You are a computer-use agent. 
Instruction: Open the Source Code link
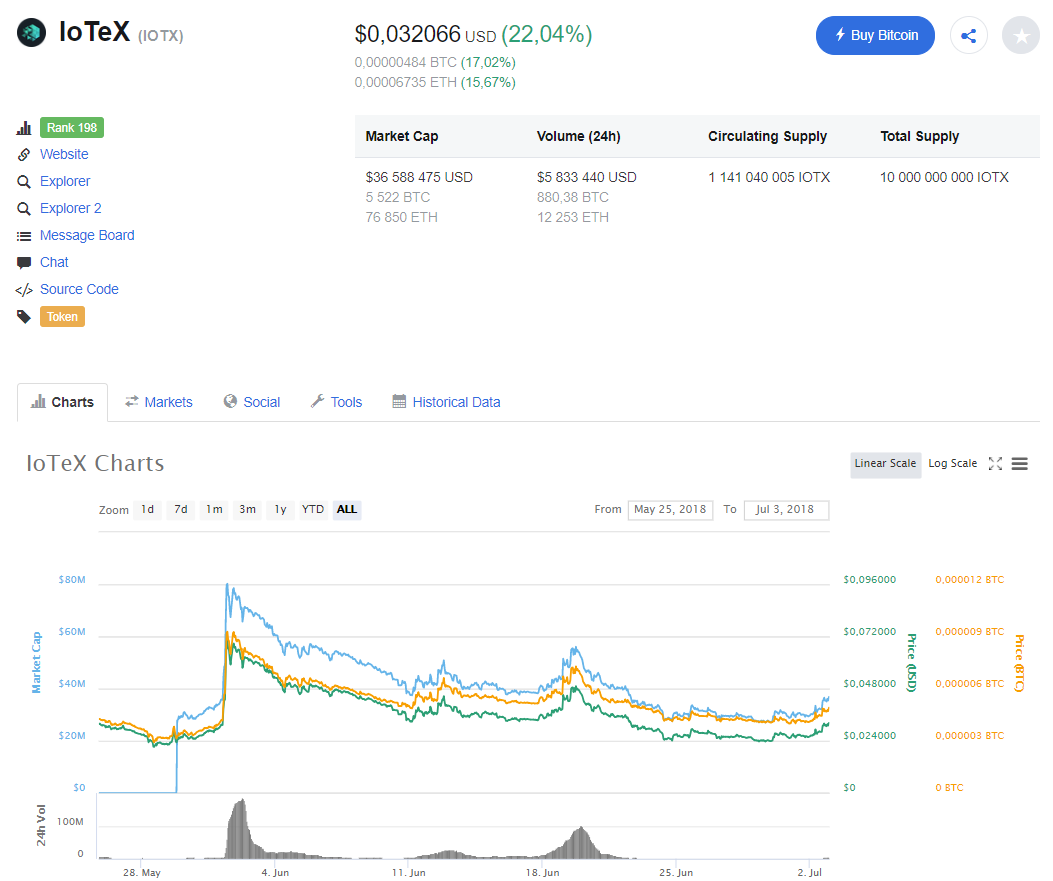tap(79, 289)
